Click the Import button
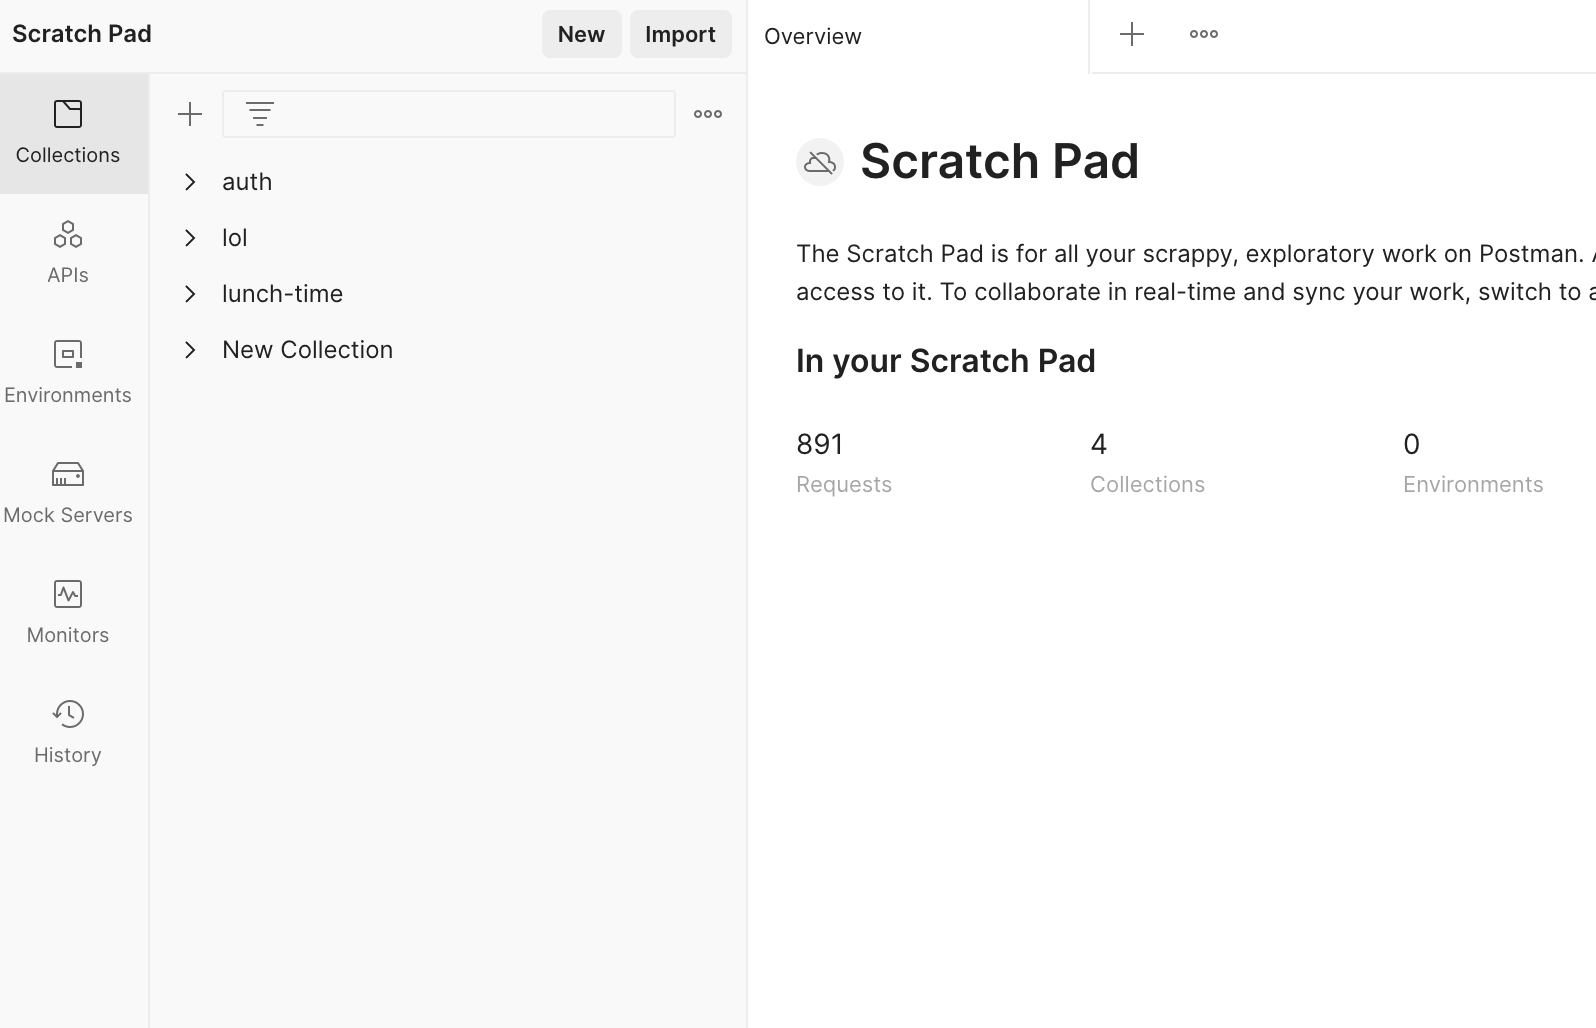 click(681, 34)
